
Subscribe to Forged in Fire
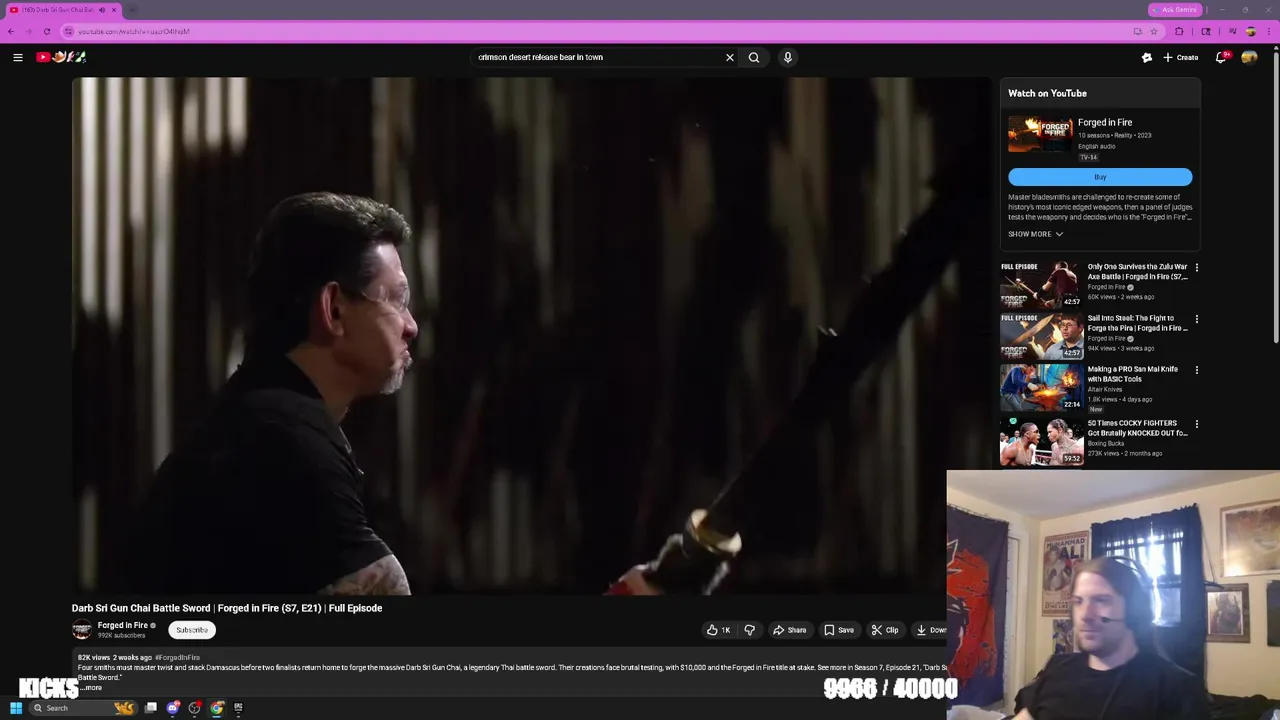click(x=192, y=630)
